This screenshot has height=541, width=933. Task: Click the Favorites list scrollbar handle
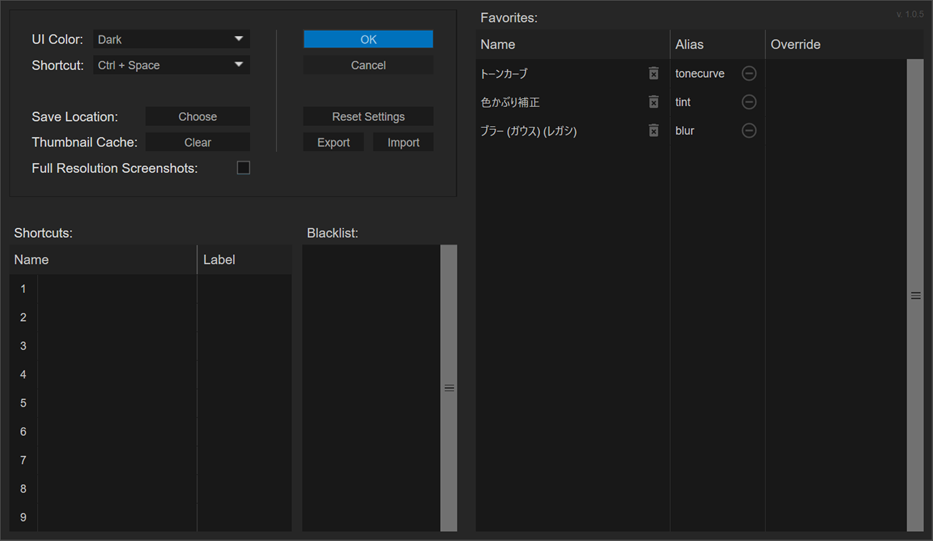(x=915, y=296)
